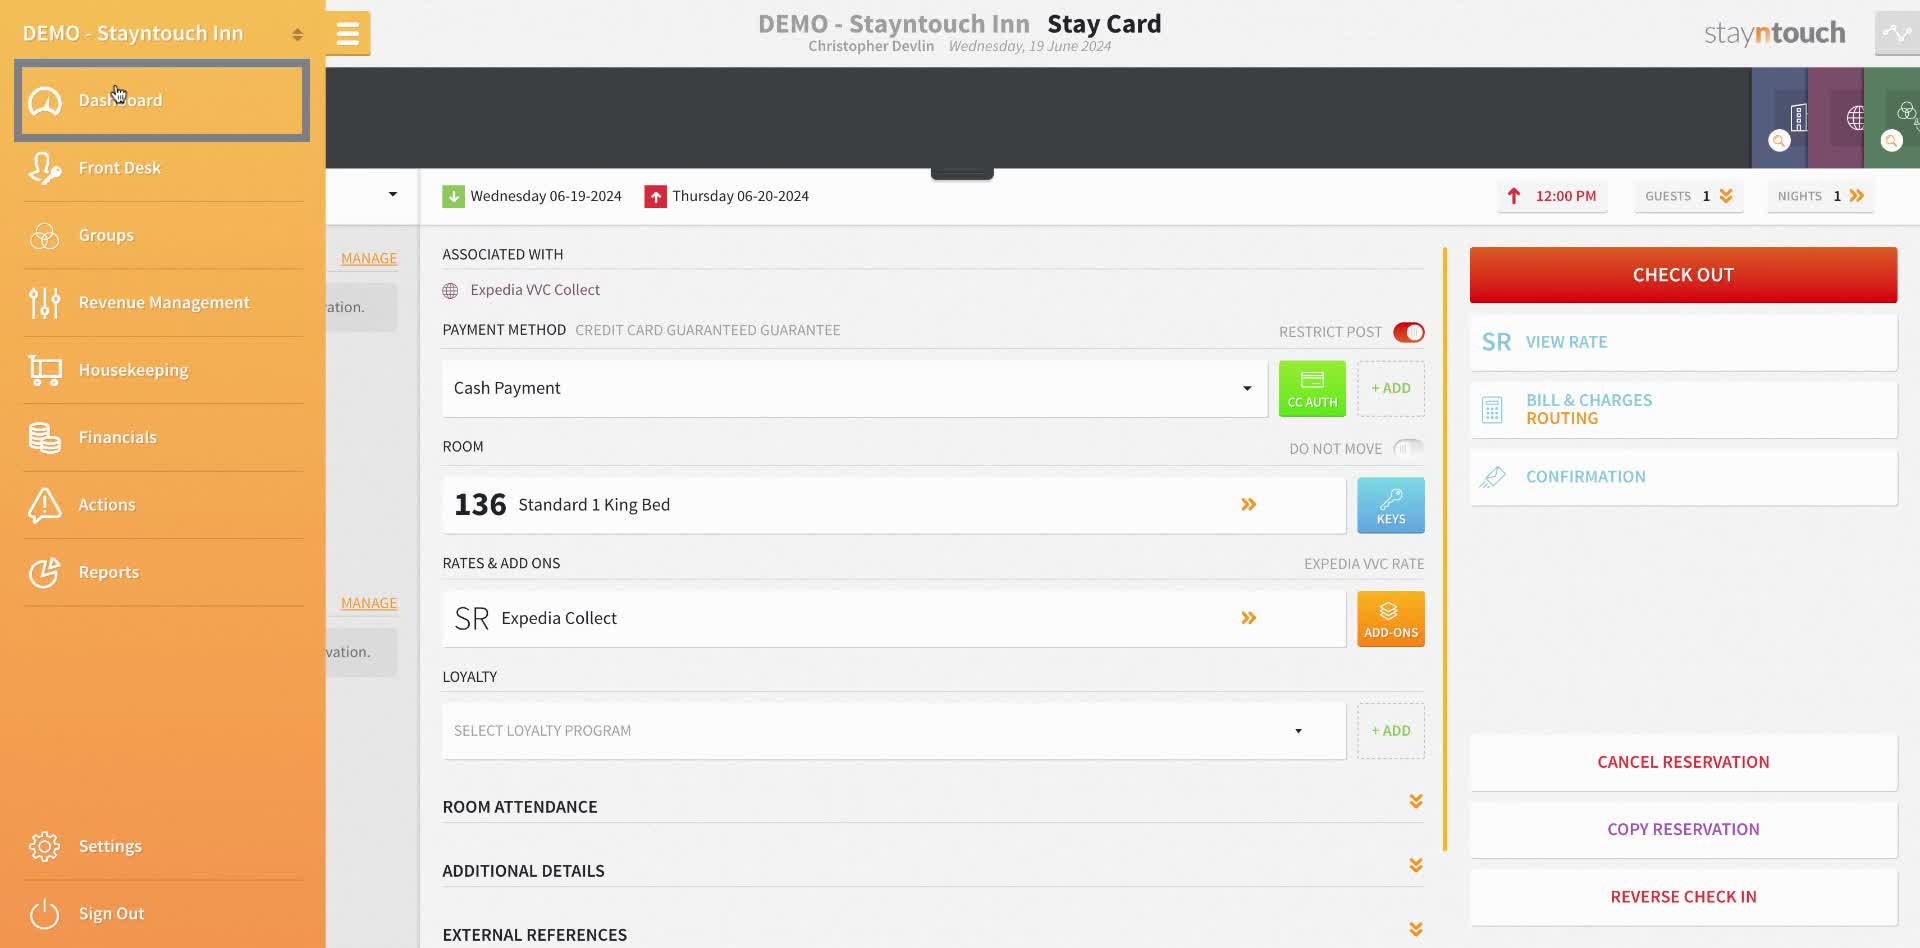The image size is (1920, 948).
Task: Click the Financials coins icon
Action: click(x=45, y=437)
